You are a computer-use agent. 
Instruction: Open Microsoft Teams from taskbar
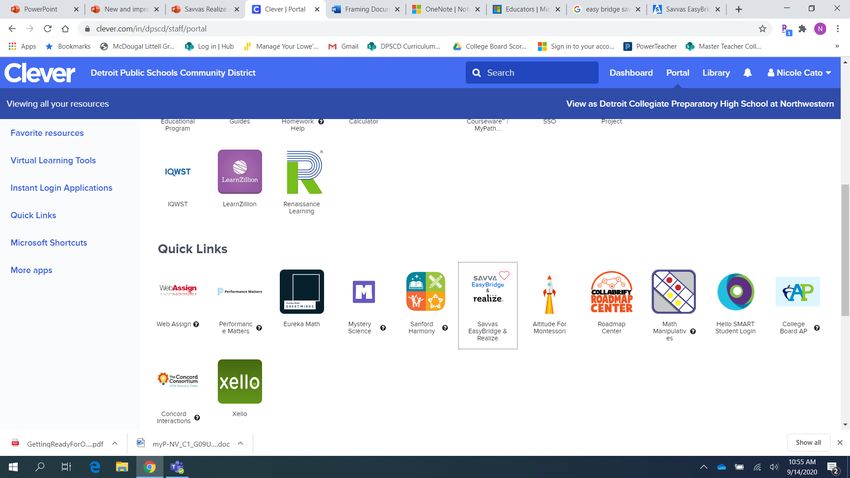177,467
